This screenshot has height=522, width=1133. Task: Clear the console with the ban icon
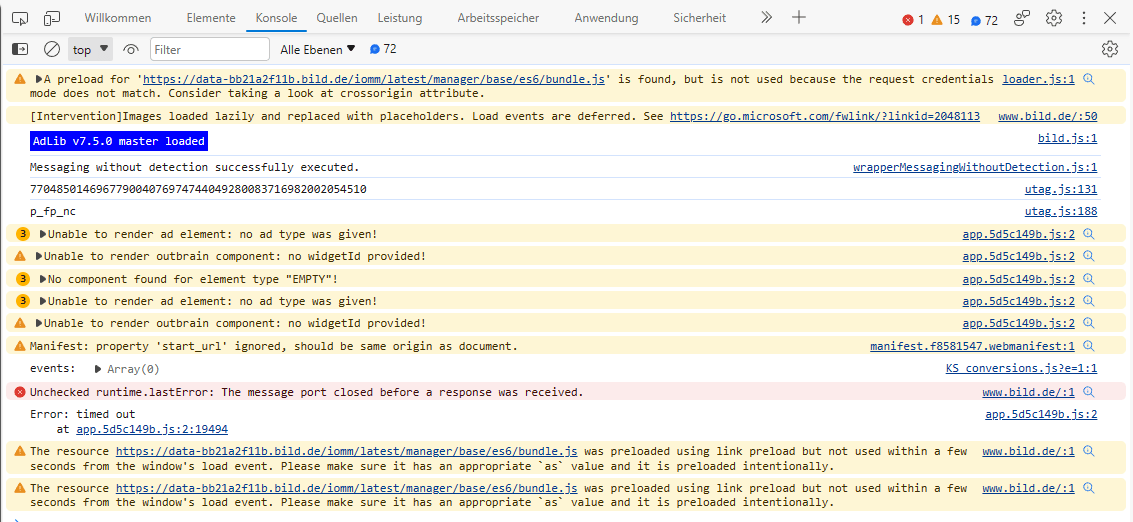[x=51, y=49]
